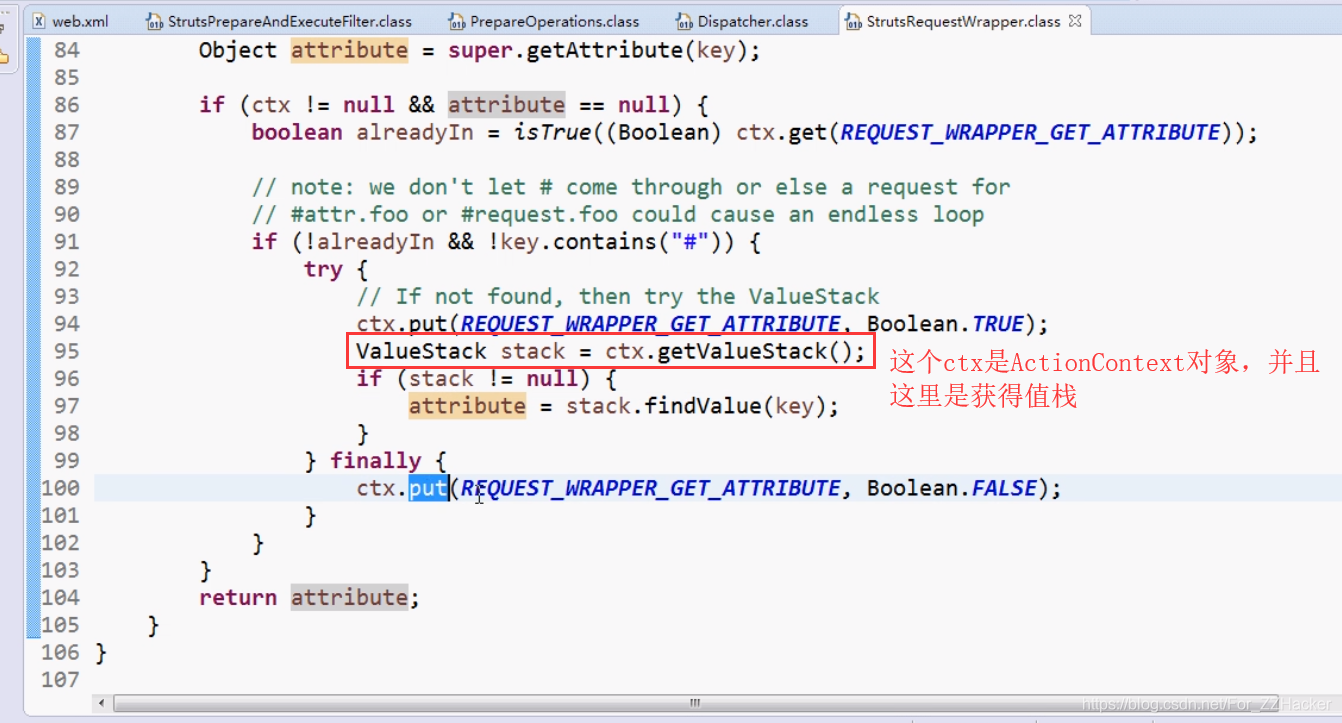Click the horizontal scrollbar thumb

click(694, 704)
